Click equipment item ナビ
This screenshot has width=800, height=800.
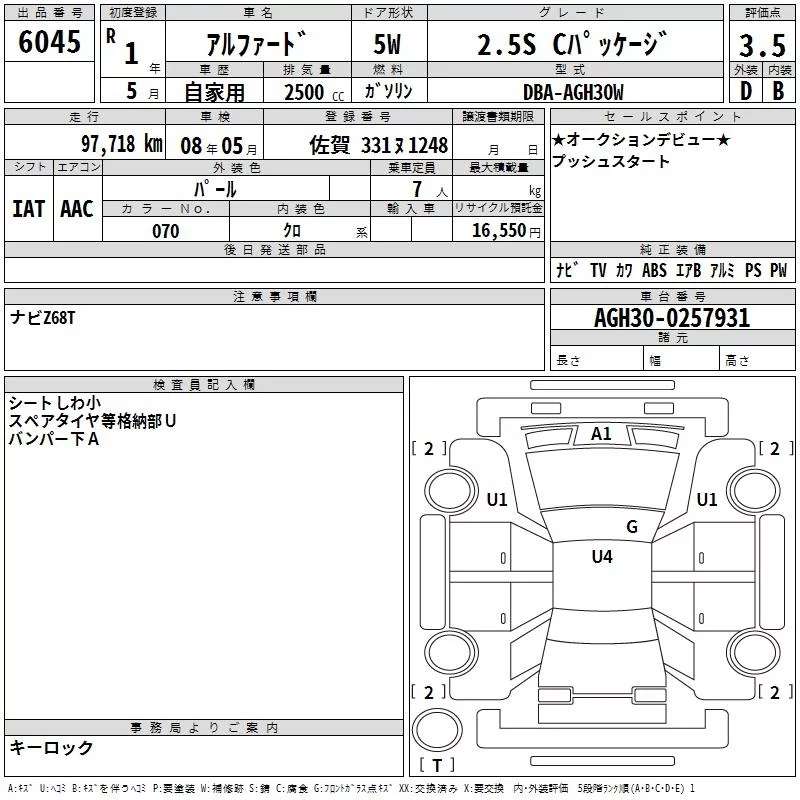tap(566, 269)
